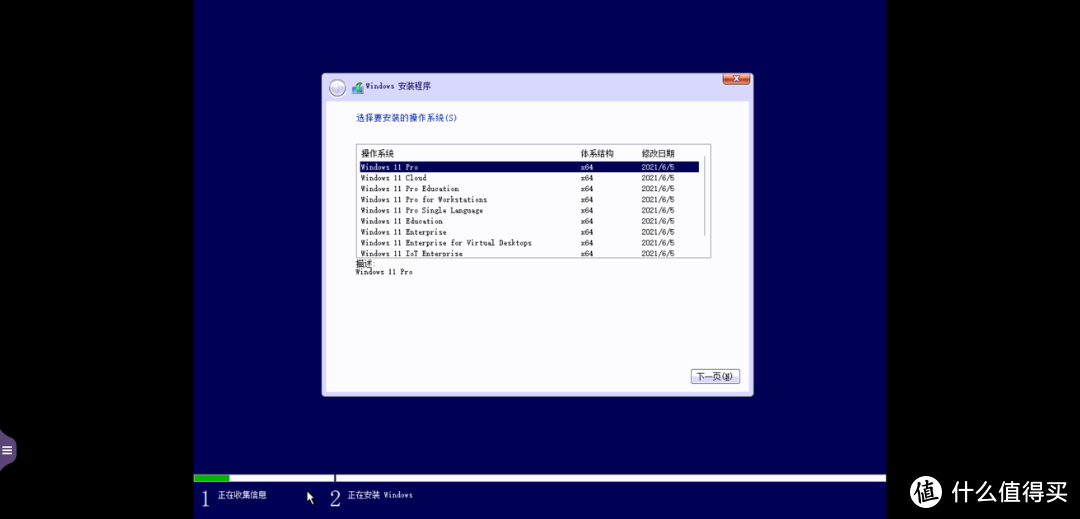1080x519 pixels.
Task: Open the purple floating hamburger menu
Action: click(x=8, y=451)
